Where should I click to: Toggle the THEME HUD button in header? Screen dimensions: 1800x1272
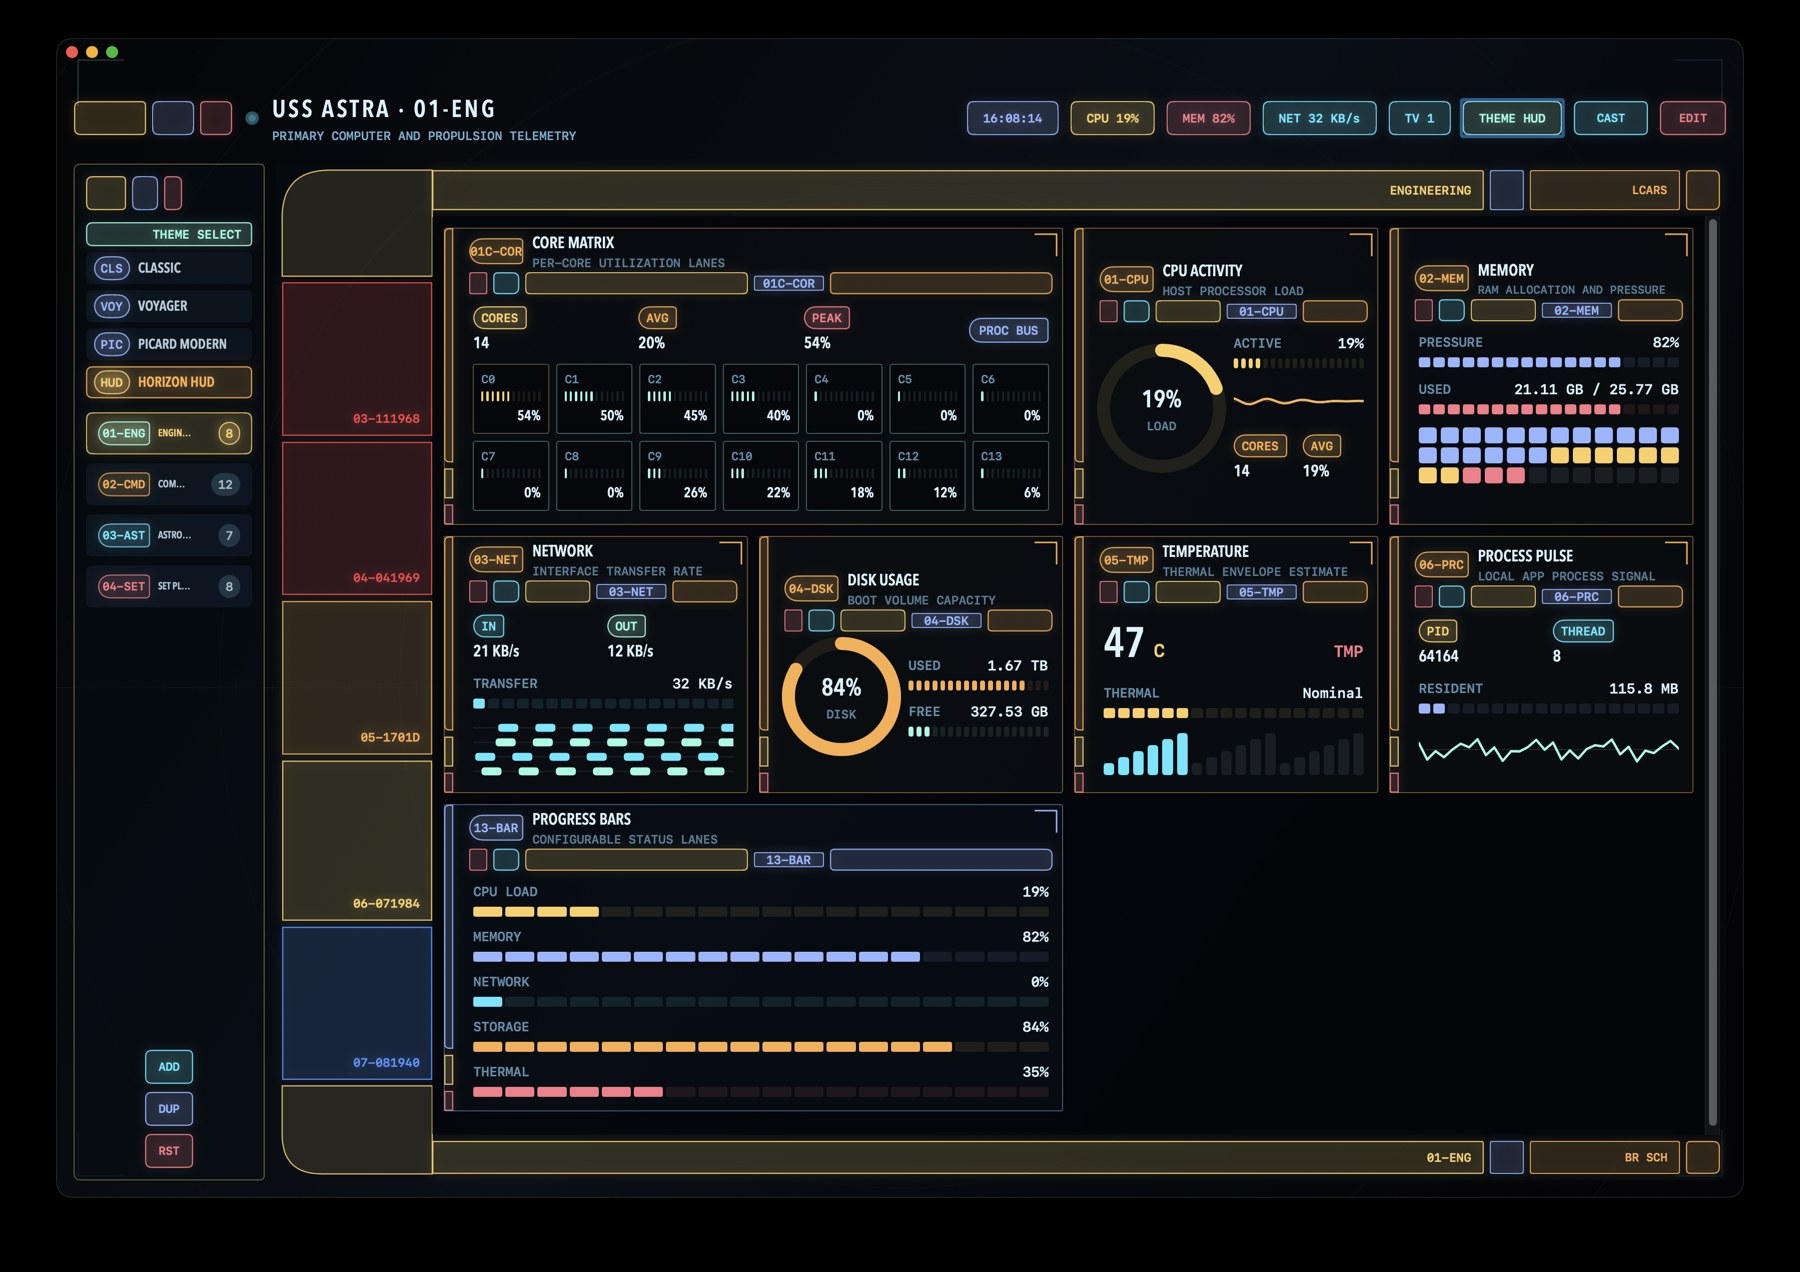coord(1512,118)
